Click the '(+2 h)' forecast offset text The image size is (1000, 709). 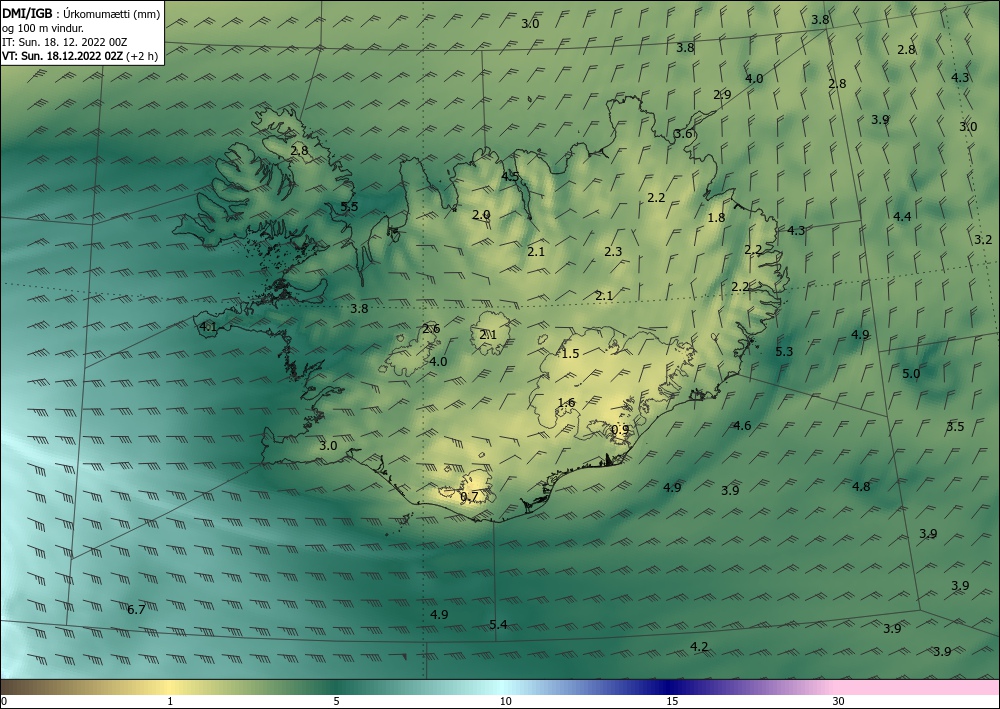142,56
